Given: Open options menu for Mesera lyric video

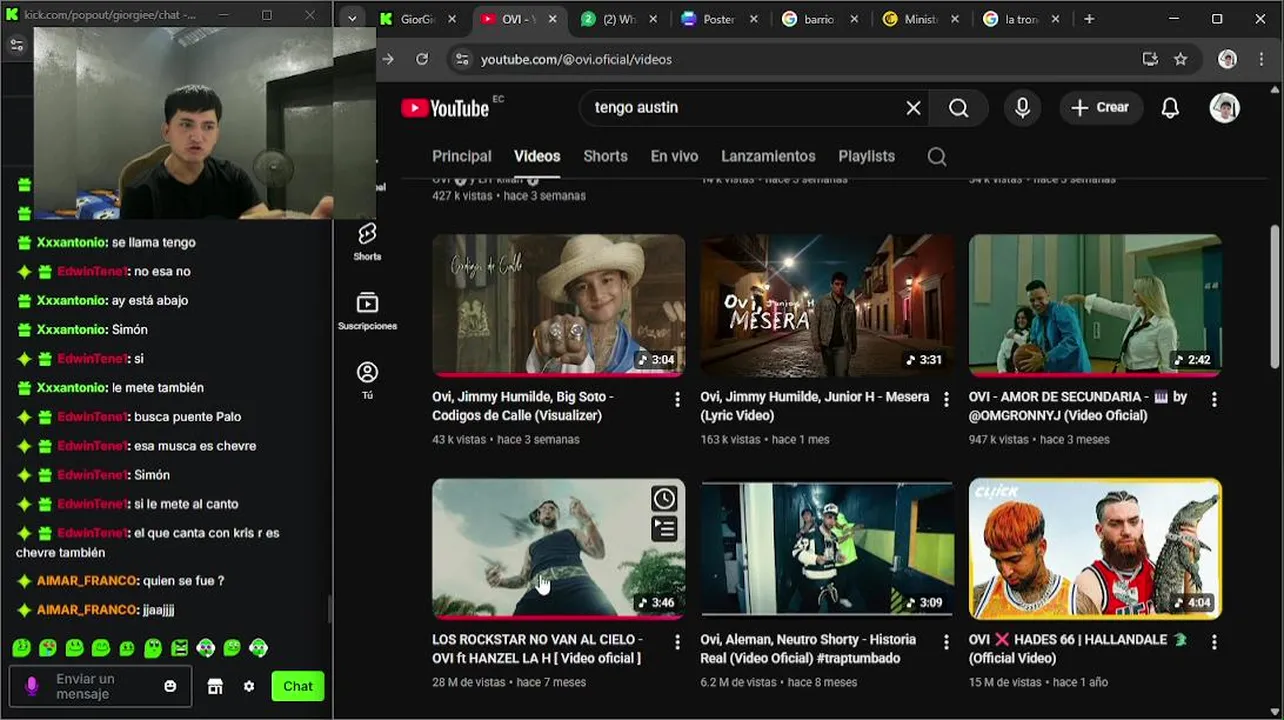Looking at the screenshot, I should (x=946, y=399).
